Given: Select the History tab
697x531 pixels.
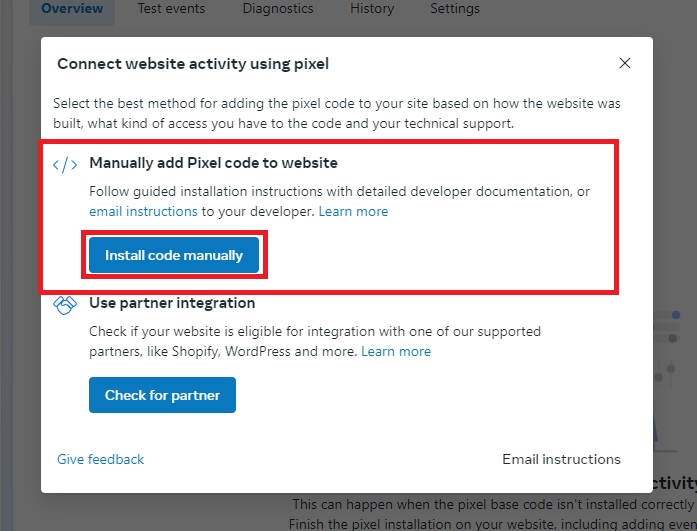Looking at the screenshot, I should pyautogui.click(x=372, y=8).
